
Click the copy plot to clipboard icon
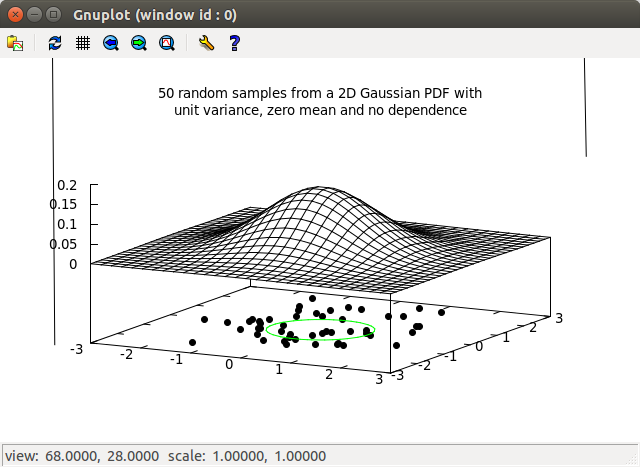point(15,43)
